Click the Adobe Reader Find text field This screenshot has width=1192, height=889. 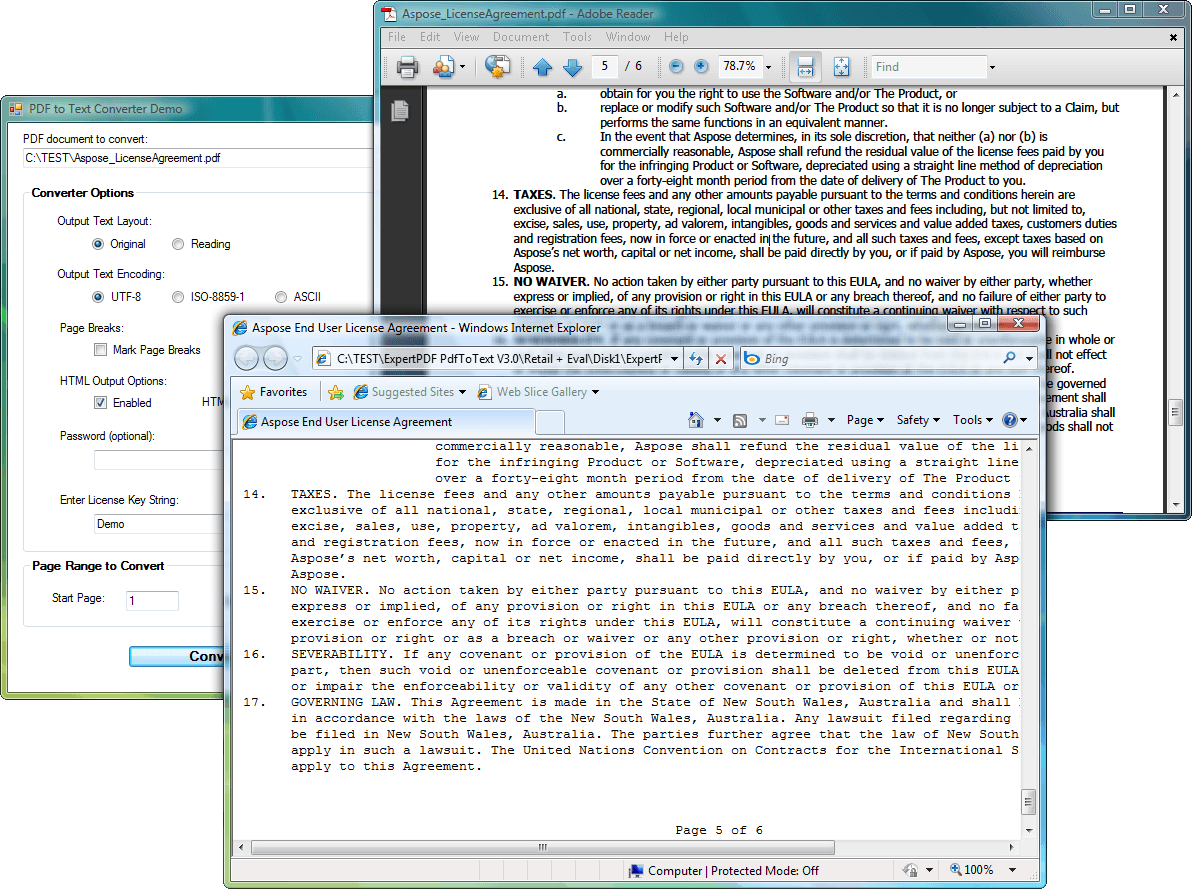[x=929, y=67]
